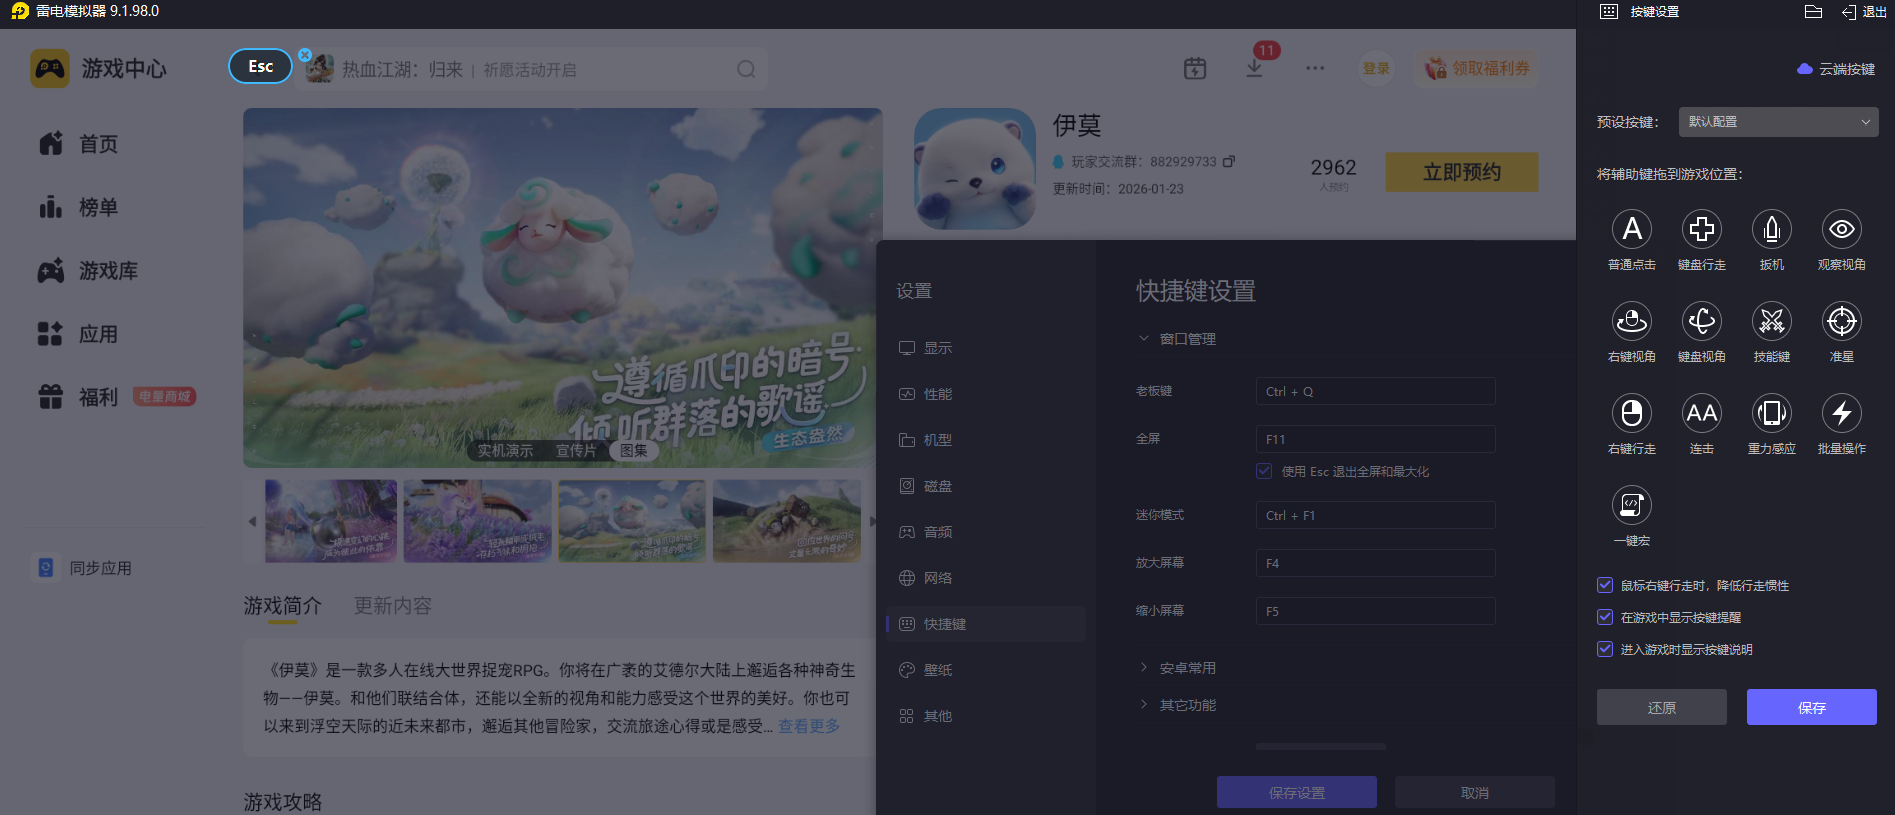Click the 游戏中心 logo icon
Viewport: 1895px width, 815px height.
click(50, 68)
